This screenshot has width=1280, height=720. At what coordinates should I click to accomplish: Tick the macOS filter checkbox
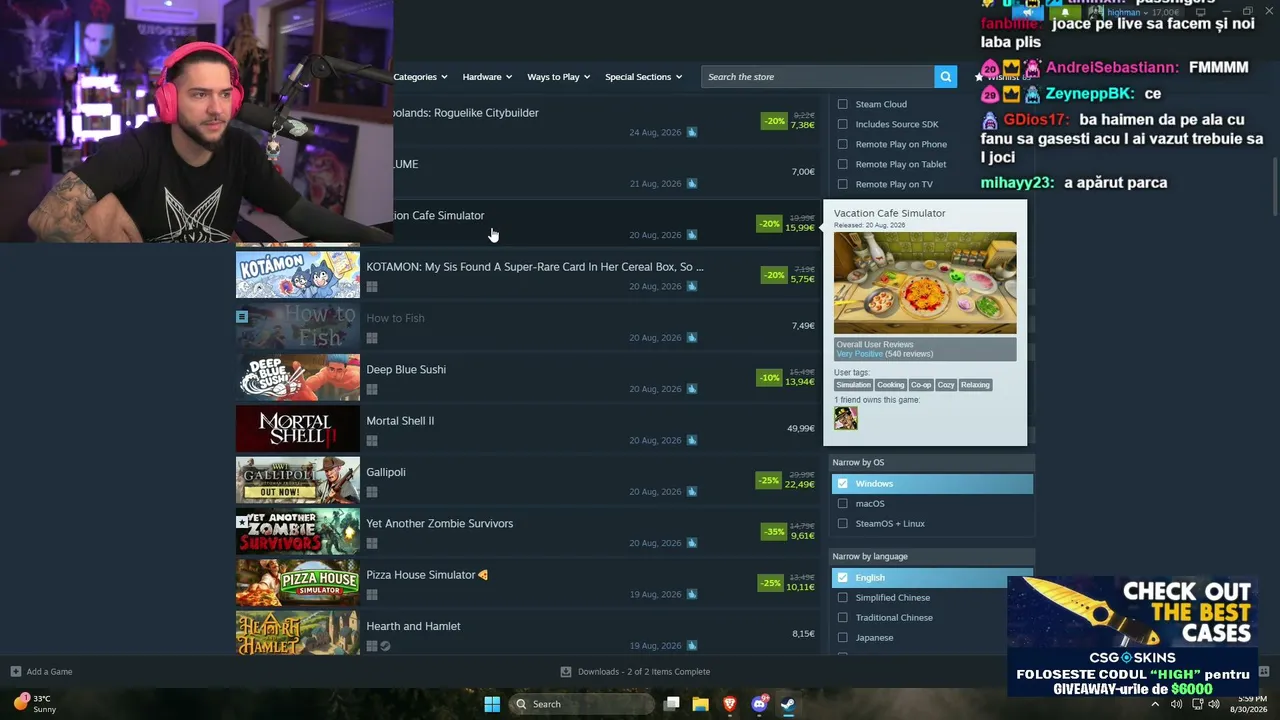click(842, 504)
